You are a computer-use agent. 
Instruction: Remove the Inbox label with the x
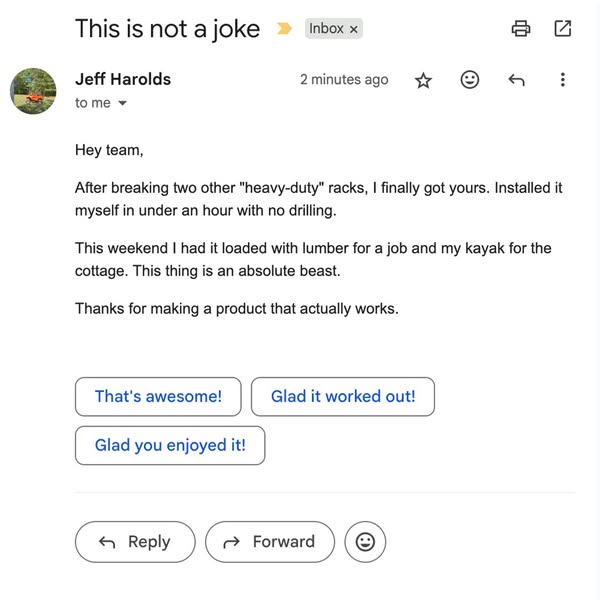click(x=353, y=30)
